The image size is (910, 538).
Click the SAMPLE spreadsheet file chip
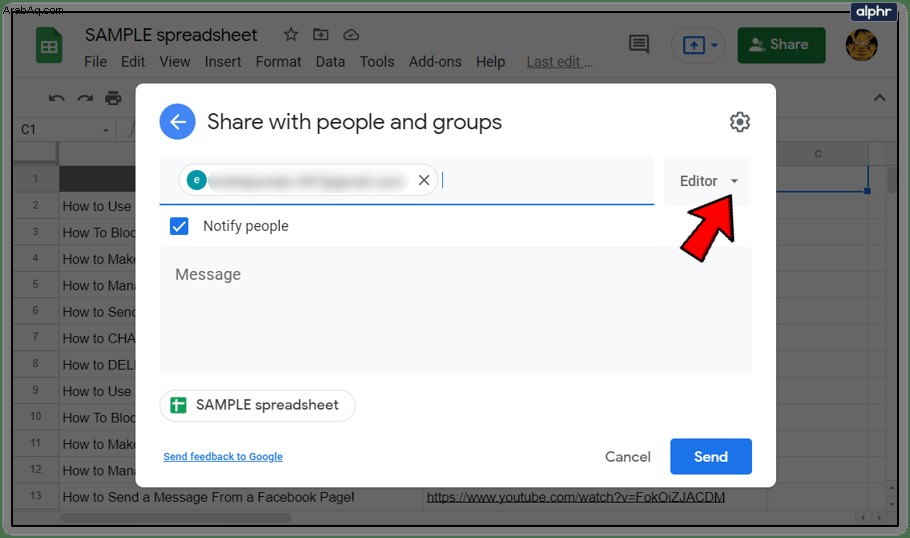coord(257,405)
